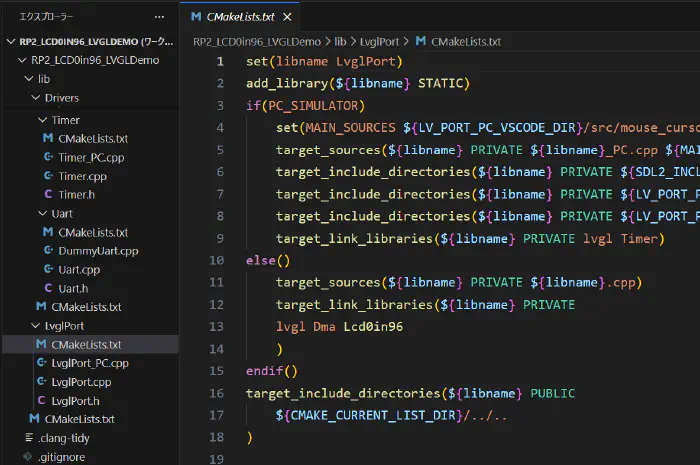Viewport: 700px width, 465px height.
Task: Click the lib segment in the breadcrumb
Action: [342, 41]
